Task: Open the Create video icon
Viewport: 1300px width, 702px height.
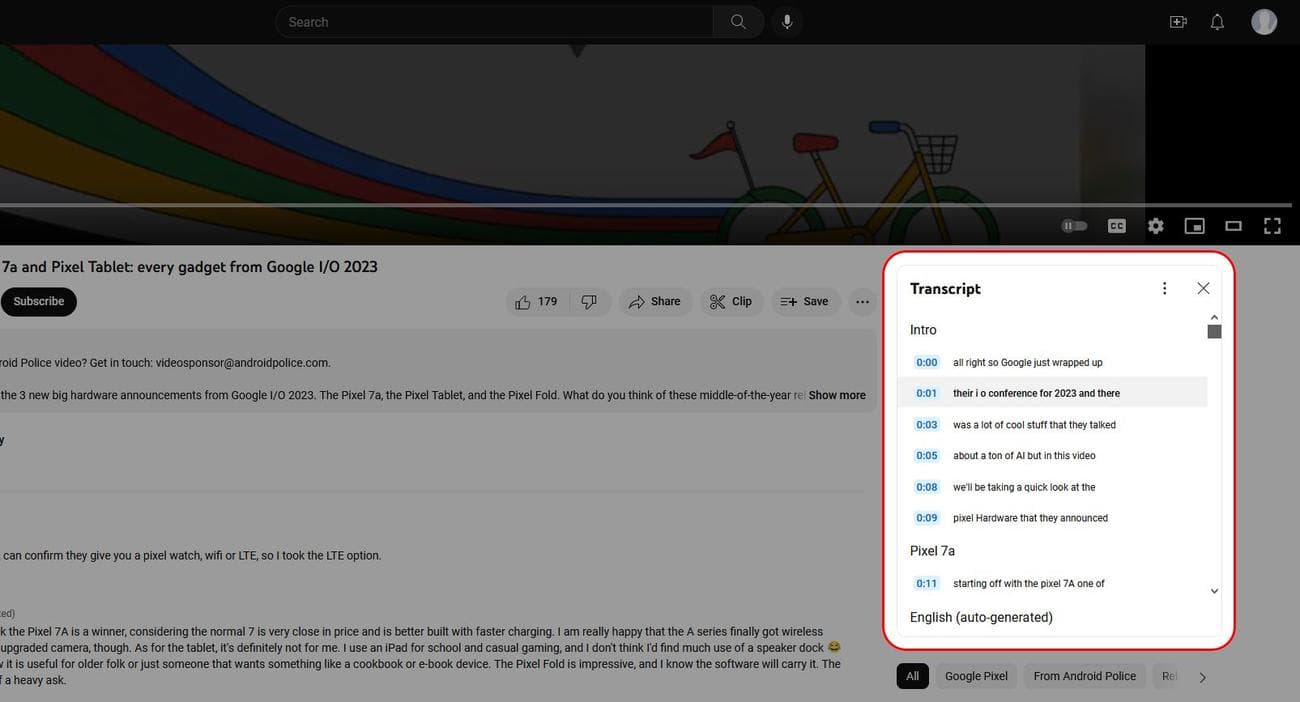Action: coord(1178,22)
